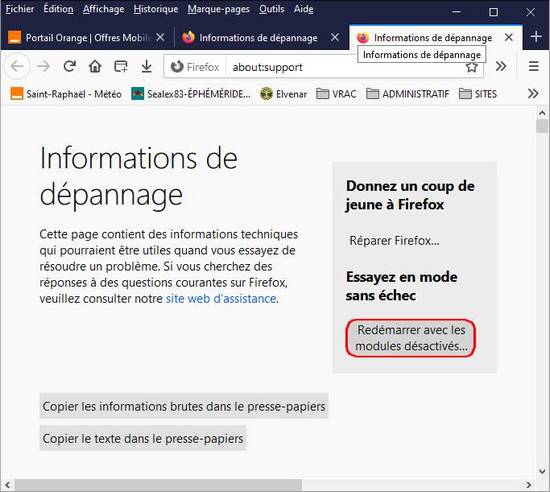Switch to the Portail Orange tab

coord(86,37)
